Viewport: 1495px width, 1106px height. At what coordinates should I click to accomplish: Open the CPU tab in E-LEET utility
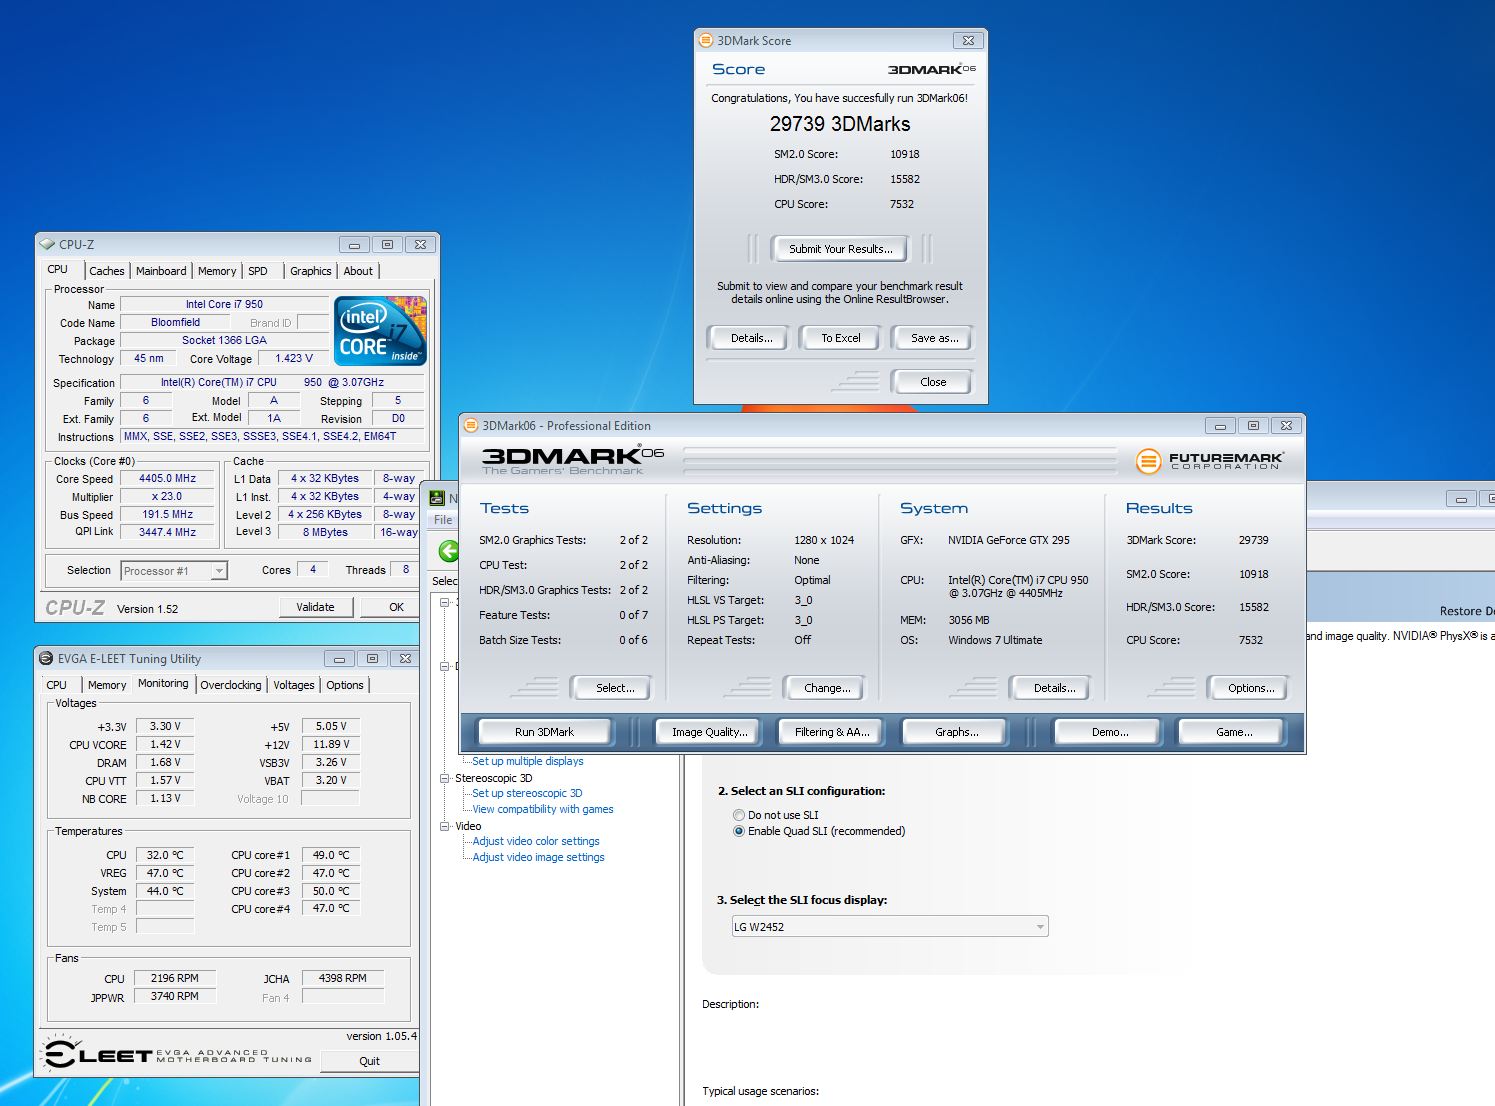pos(57,685)
